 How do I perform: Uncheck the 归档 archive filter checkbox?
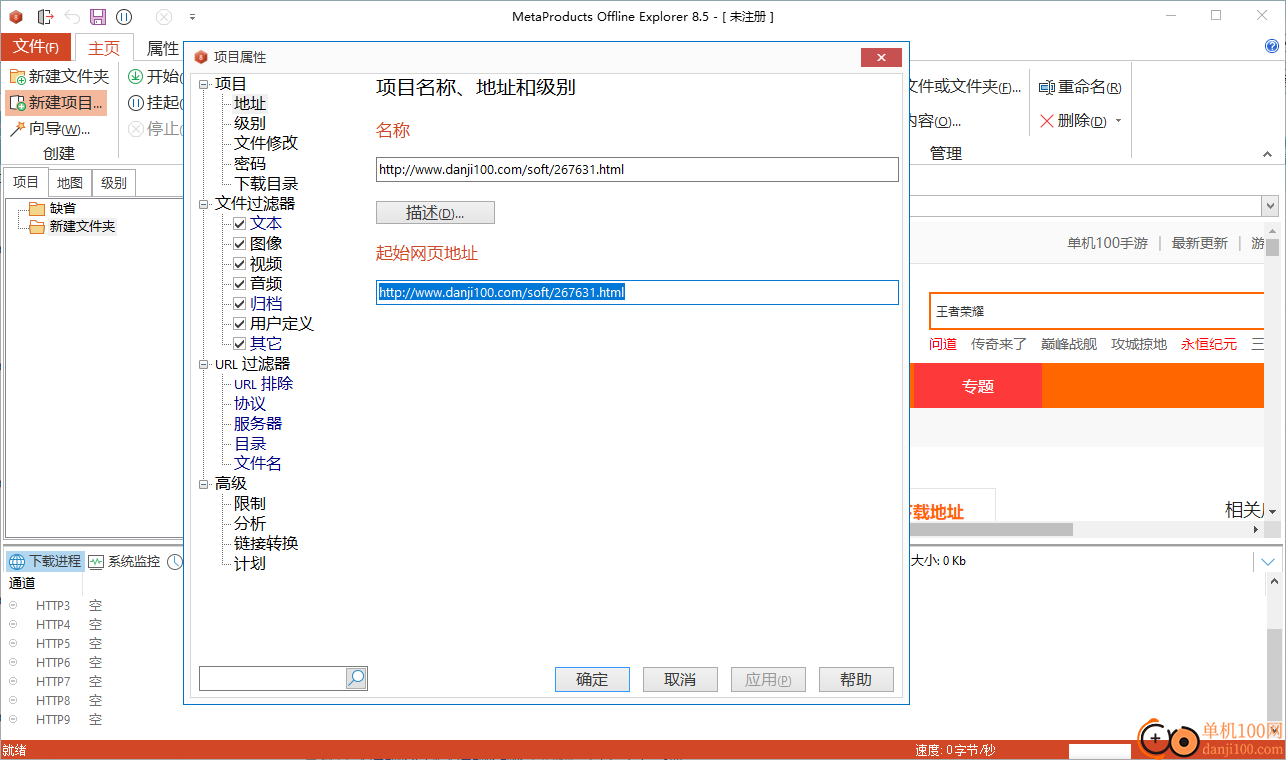pos(240,304)
